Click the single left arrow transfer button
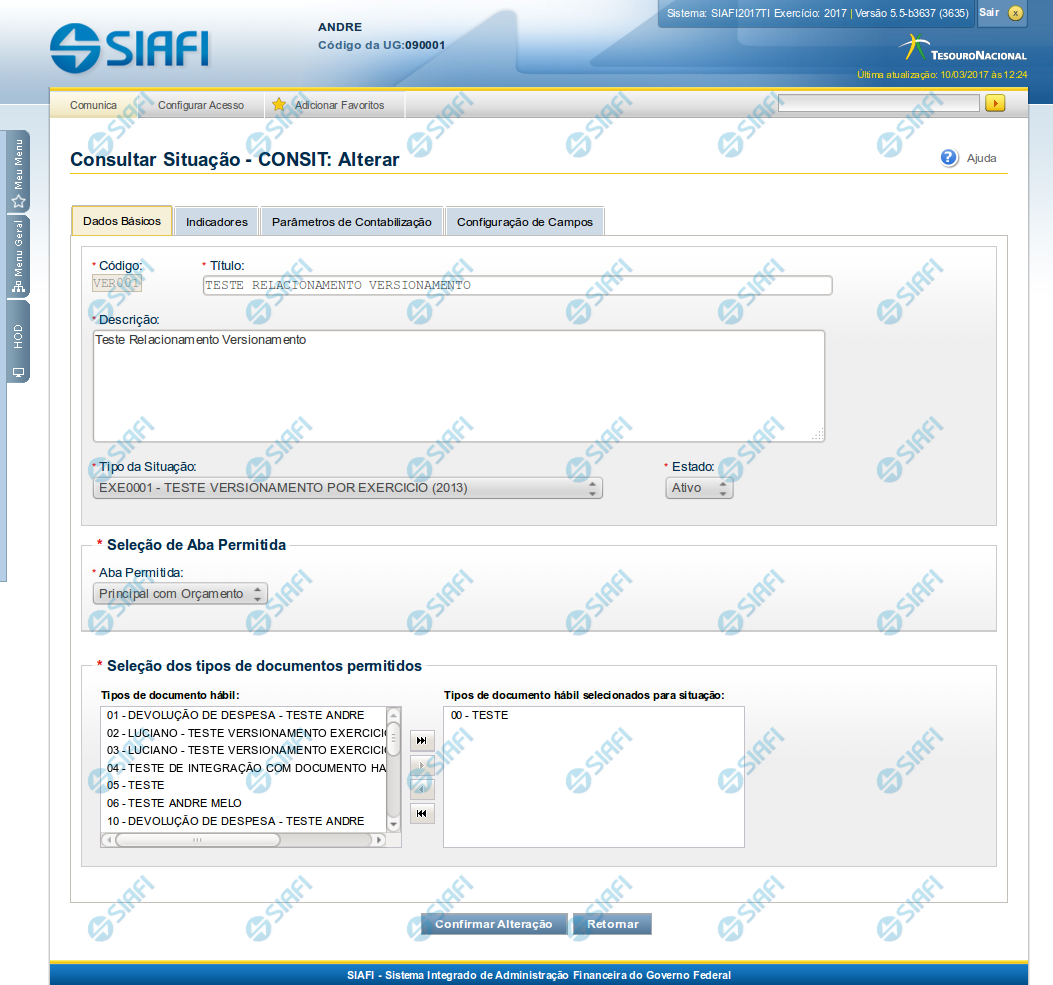The image size is (1053, 985). (x=422, y=789)
